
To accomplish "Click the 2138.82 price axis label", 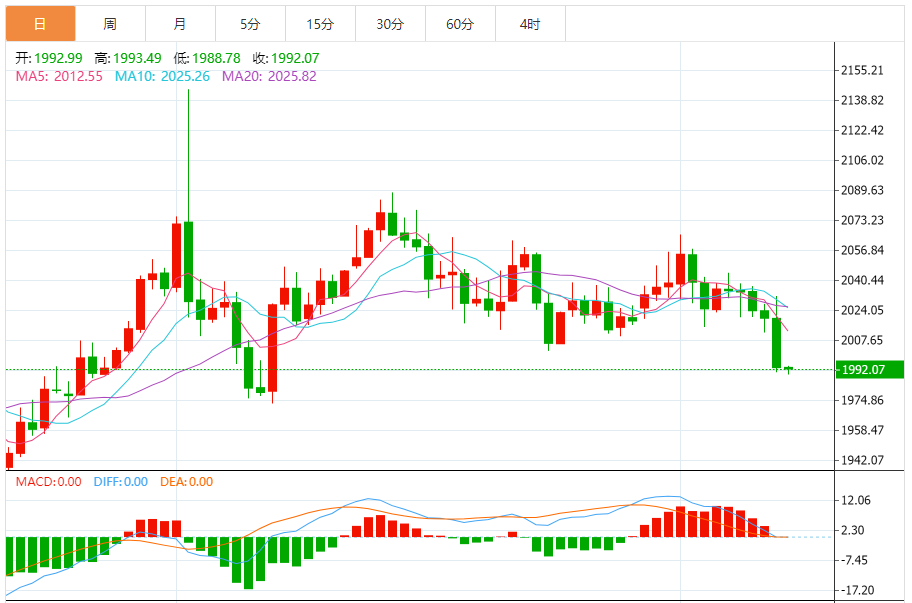I will pyautogui.click(x=862, y=100).
